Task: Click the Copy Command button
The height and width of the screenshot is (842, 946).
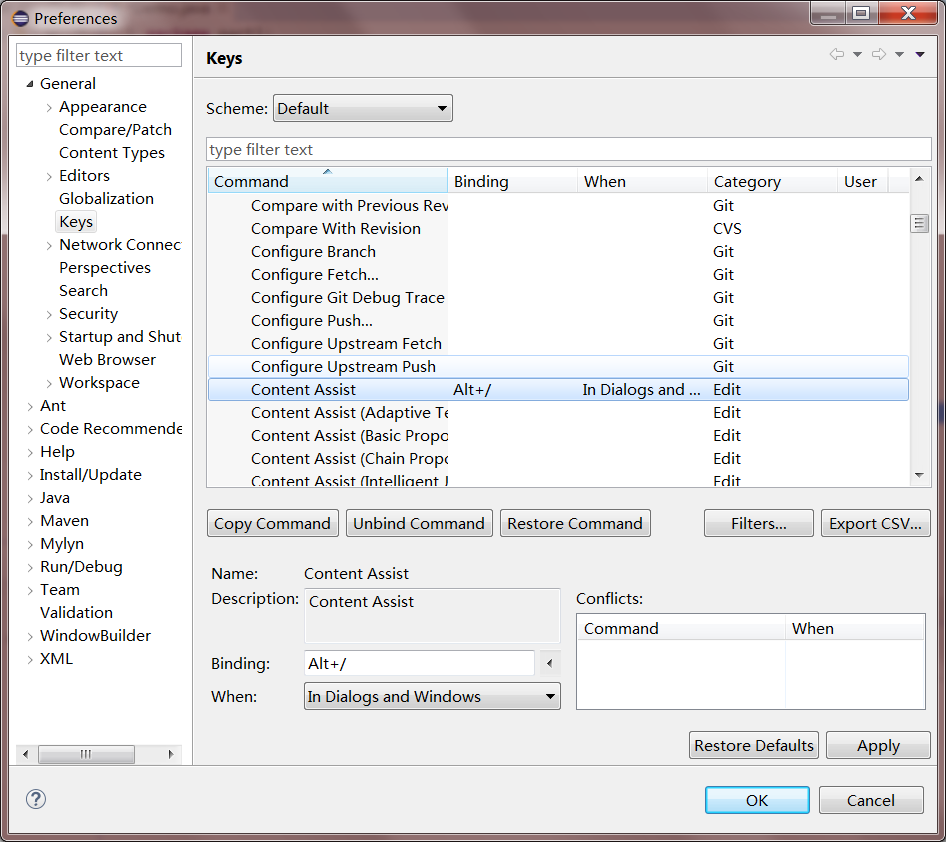Action: click(273, 523)
